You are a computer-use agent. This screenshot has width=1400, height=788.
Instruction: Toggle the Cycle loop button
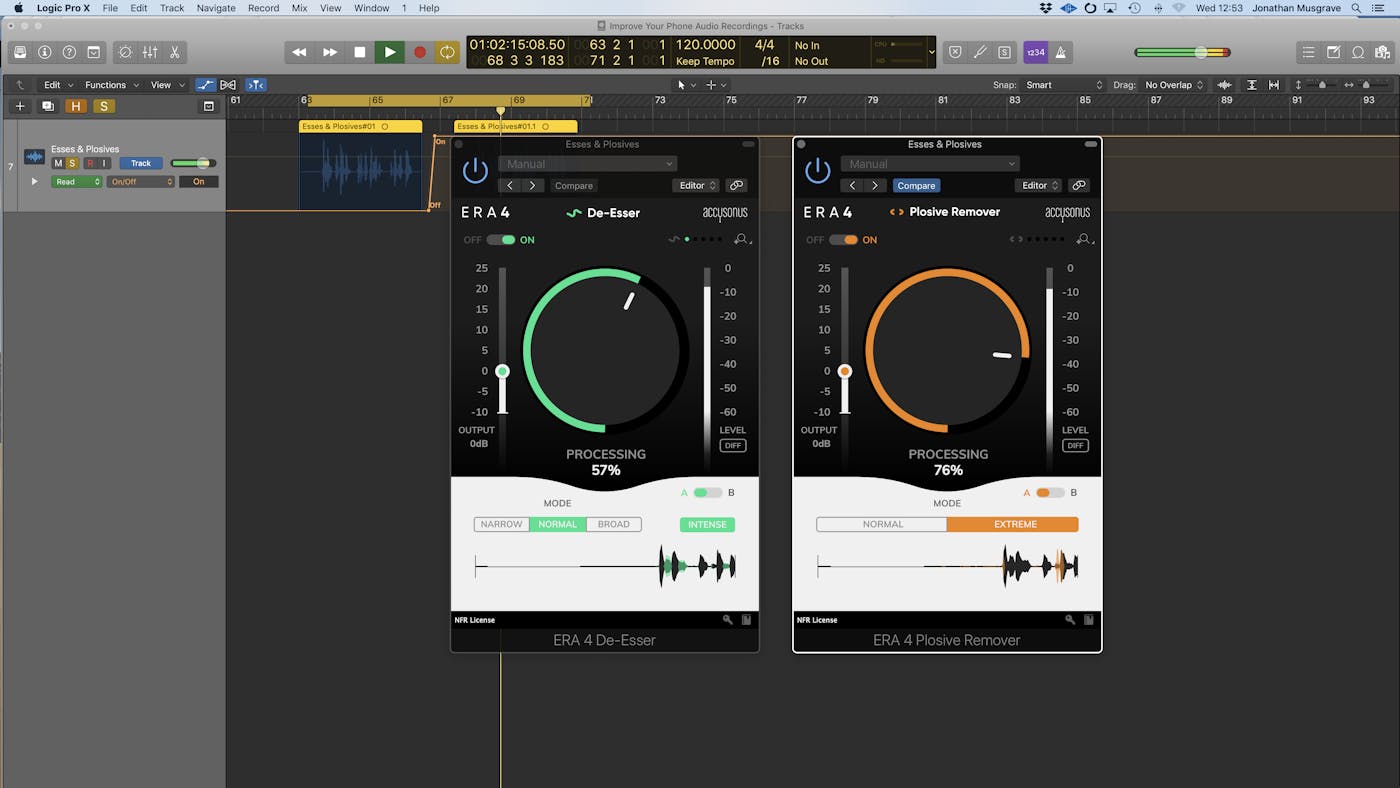point(447,52)
